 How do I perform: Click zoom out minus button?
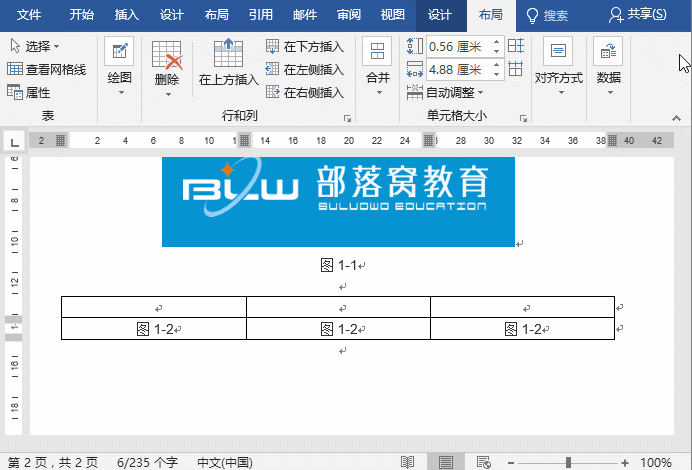coord(511,462)
